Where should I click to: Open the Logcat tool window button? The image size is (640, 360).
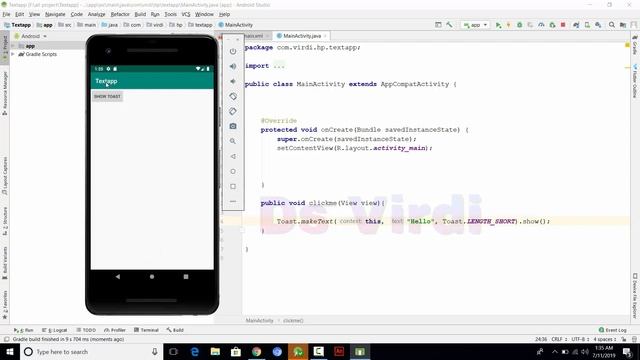pyautogui.click(x=55, y=330)
